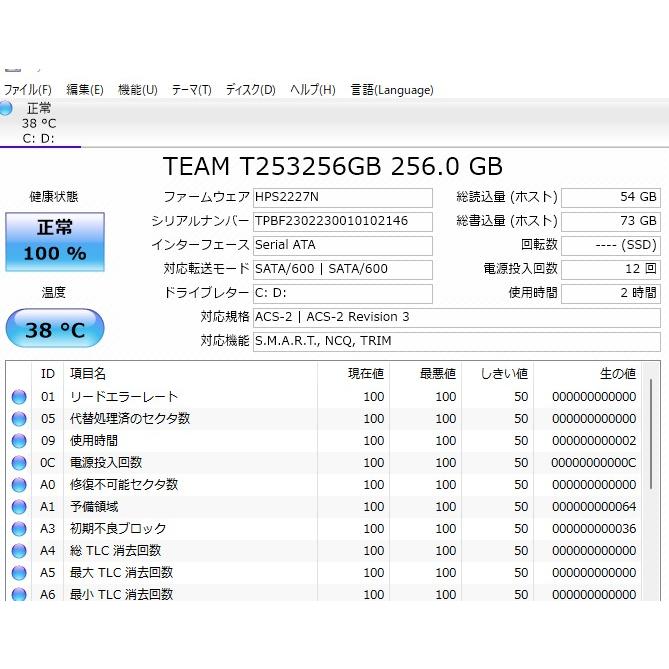Open the ディスク(D) menu
The width and height of the screenshot is (669, 669).
(250, 90)
